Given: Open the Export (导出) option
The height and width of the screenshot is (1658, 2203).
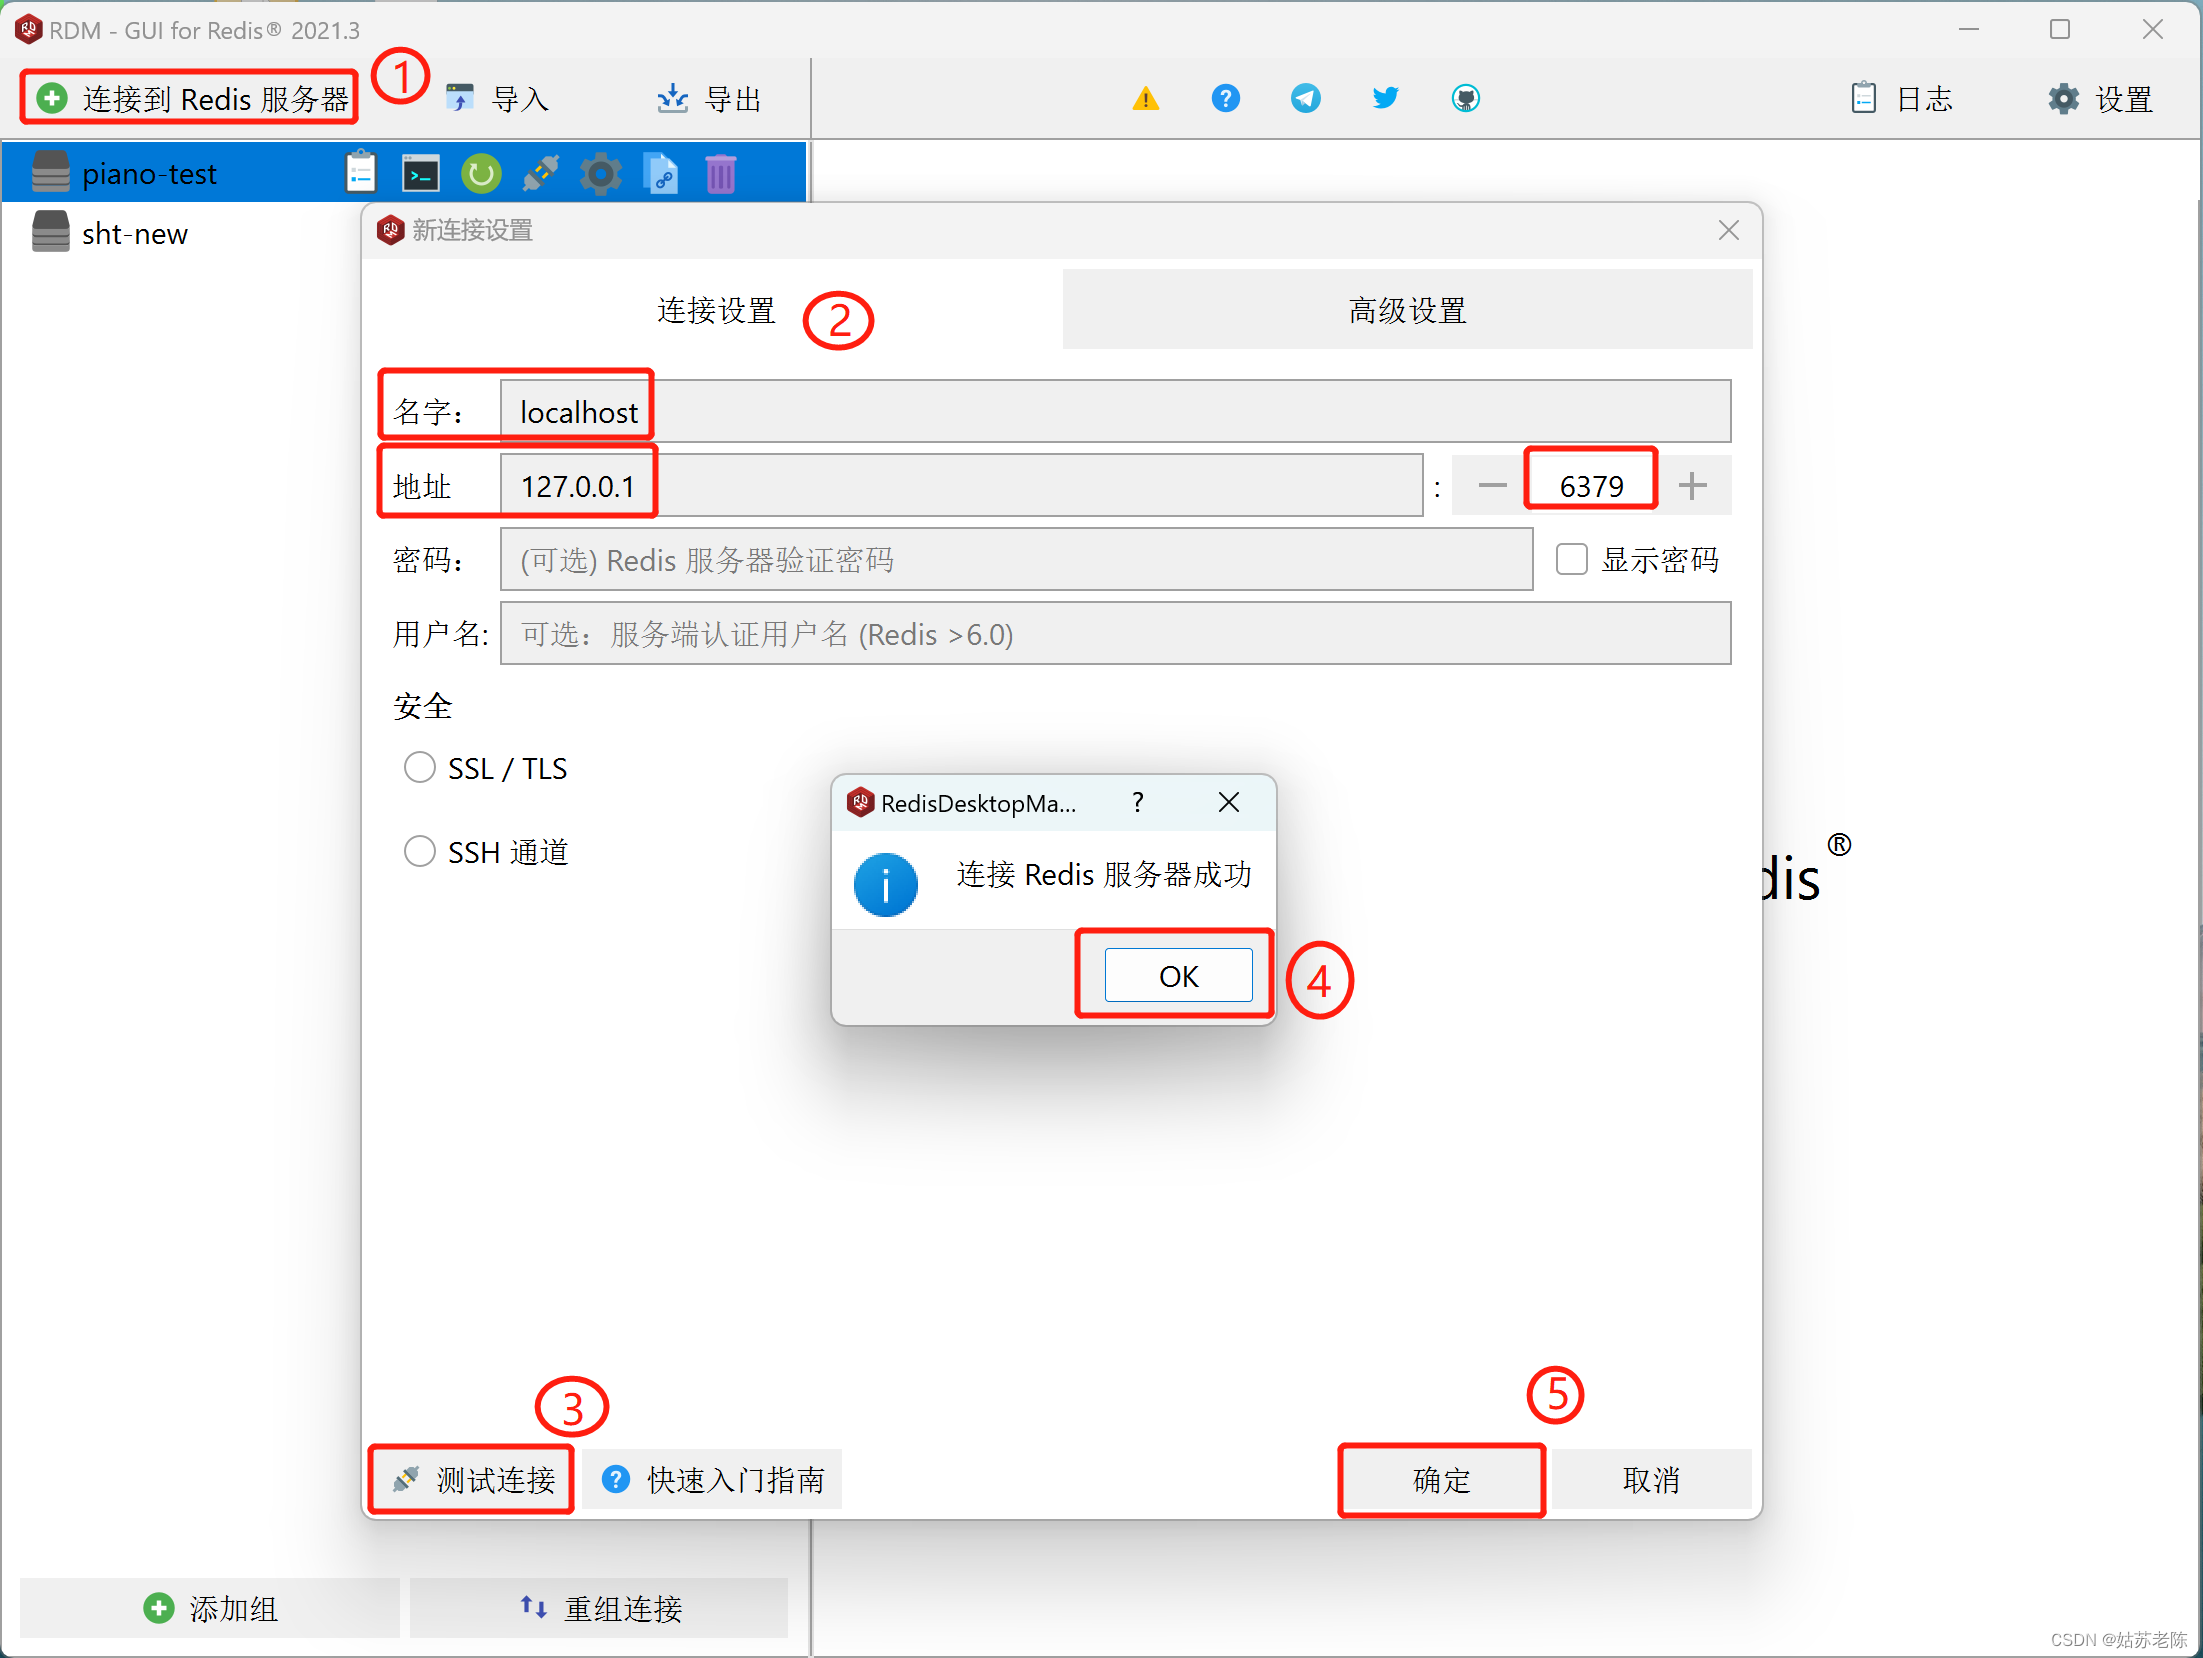Looking at the screenshot, I should pyautogui.click(x=709, y=98).
